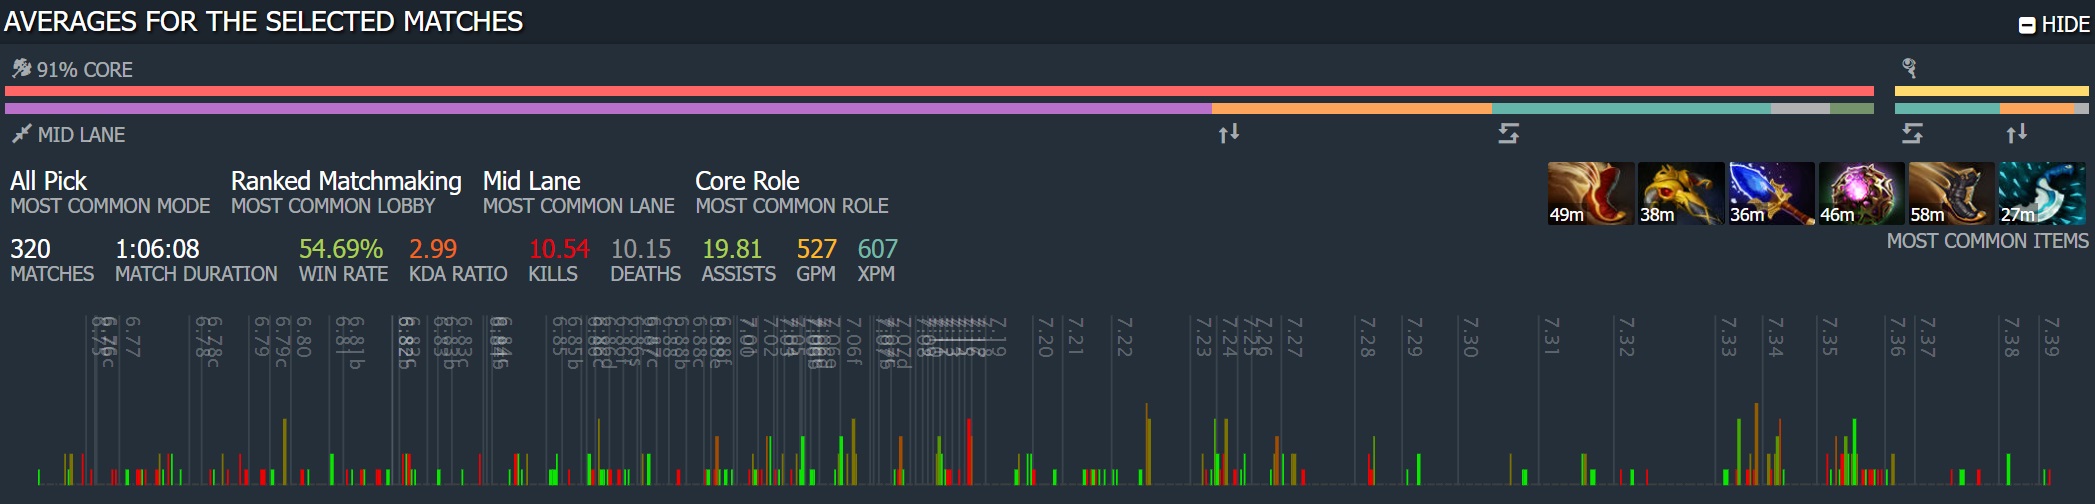Click the teal segment in support lane bar
Screen dimensions: 2095x504
1947,108
